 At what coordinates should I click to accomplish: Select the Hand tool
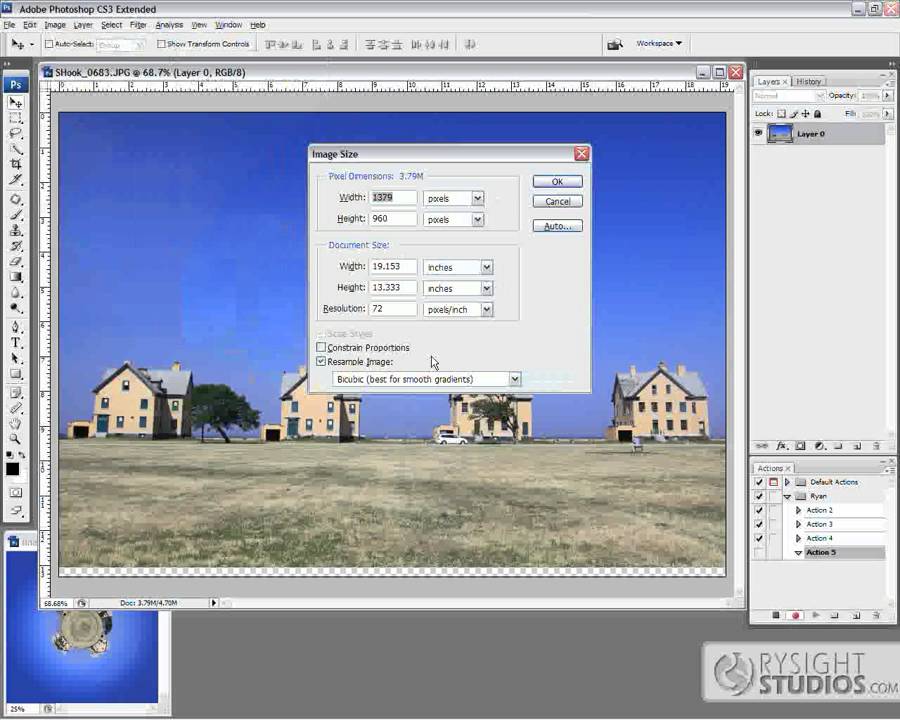(x=15, y=424)
